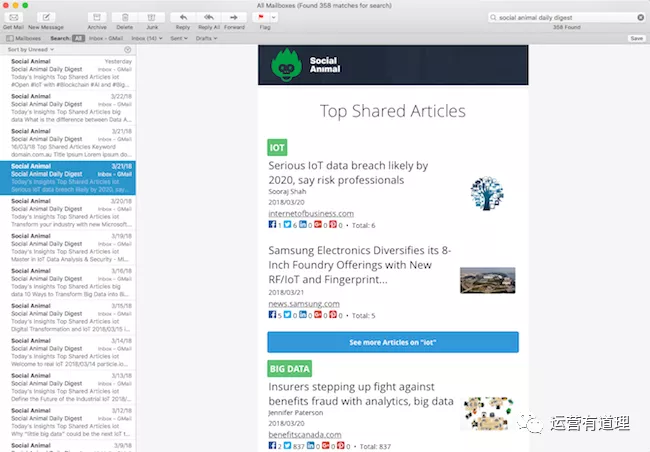
Task: Click Pinterest icon under internetofbusiness.com
Action: click(333, 224)
